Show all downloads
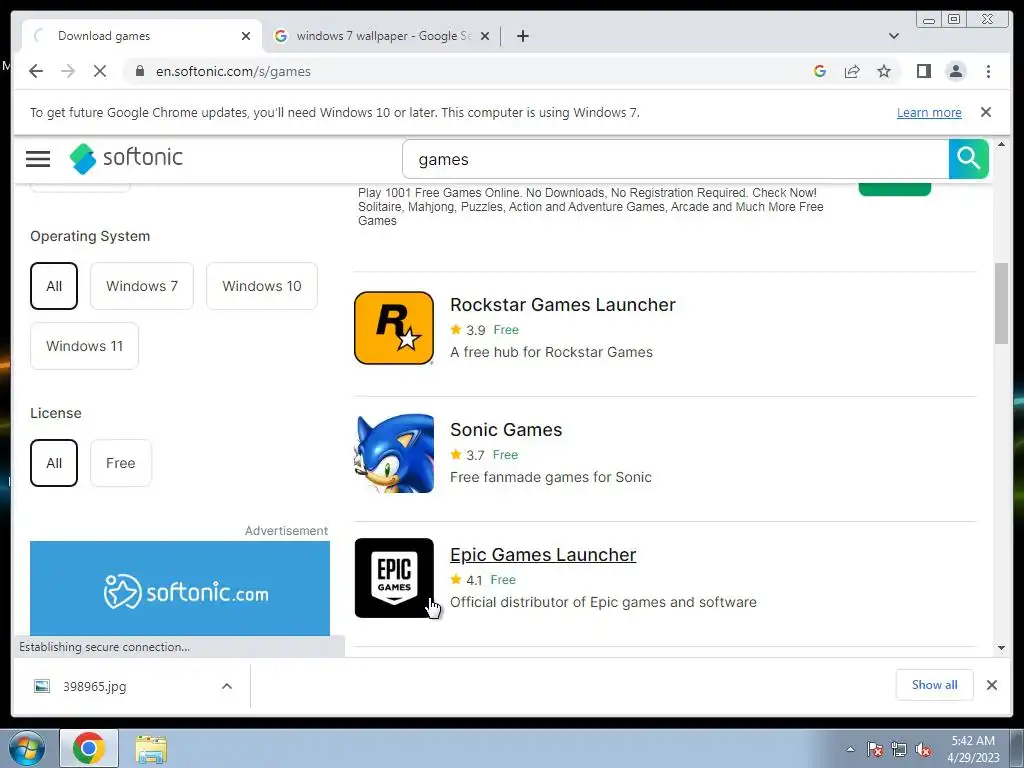 (934, 685)
